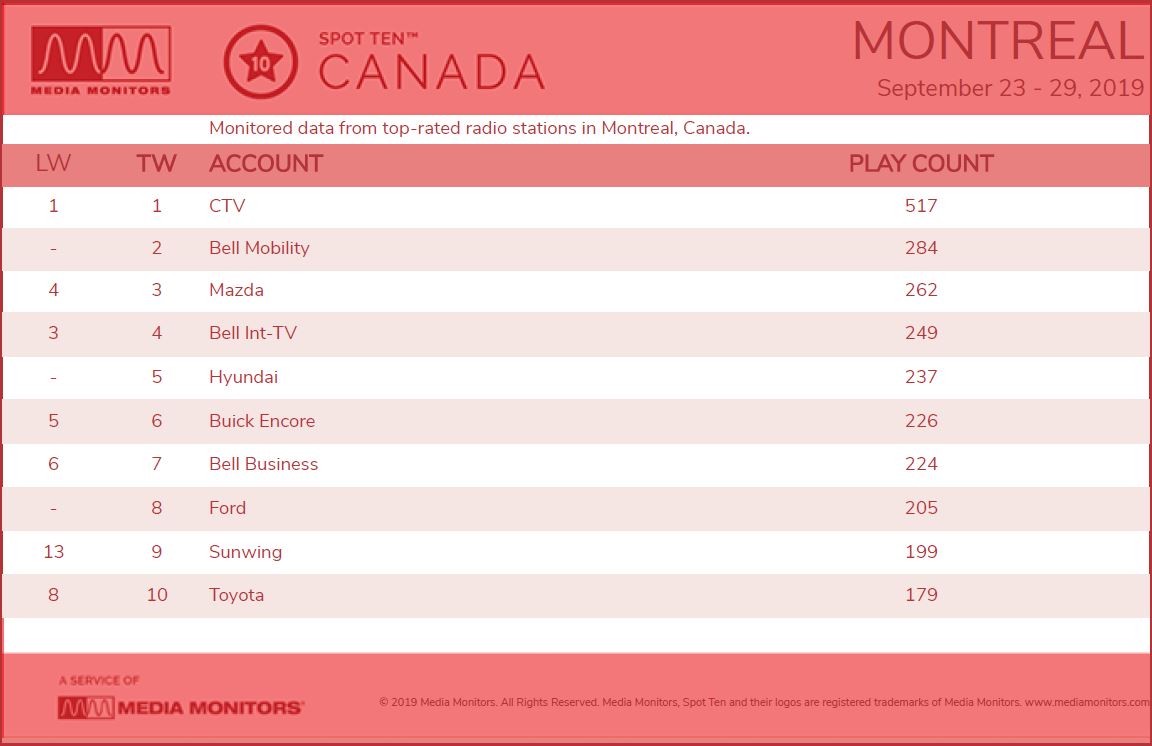
Task: Click the Buick Encore account name
Action: 262,421
